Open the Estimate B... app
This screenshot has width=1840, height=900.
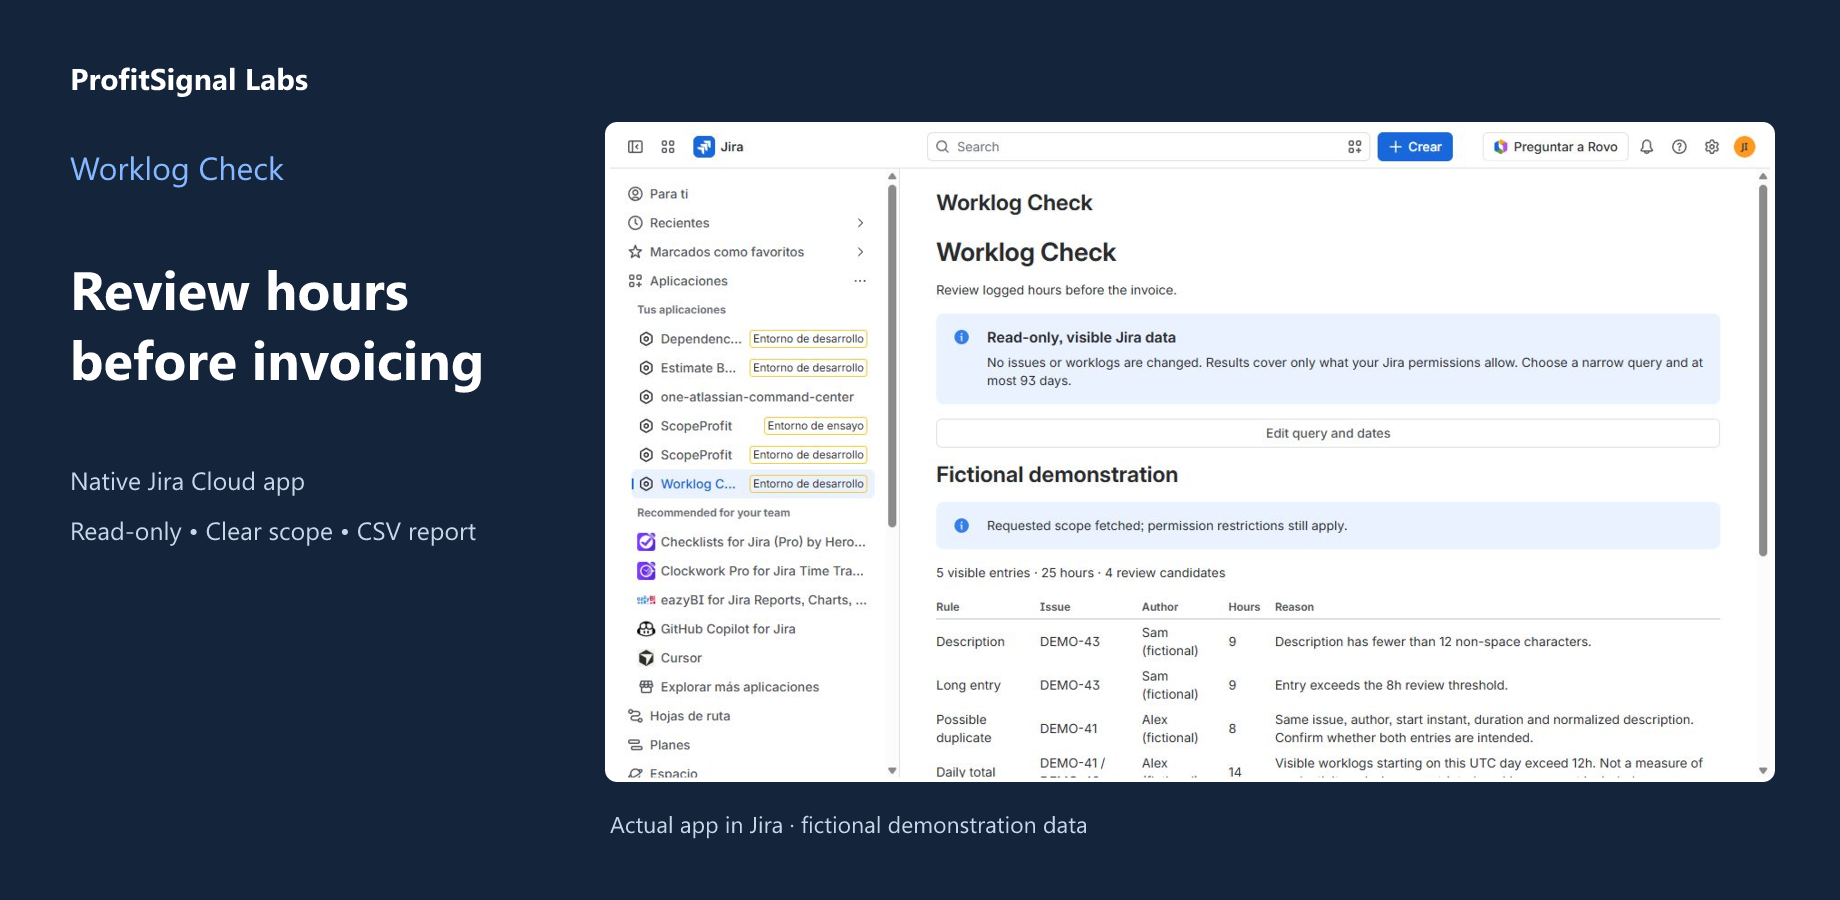click(752, 368)
